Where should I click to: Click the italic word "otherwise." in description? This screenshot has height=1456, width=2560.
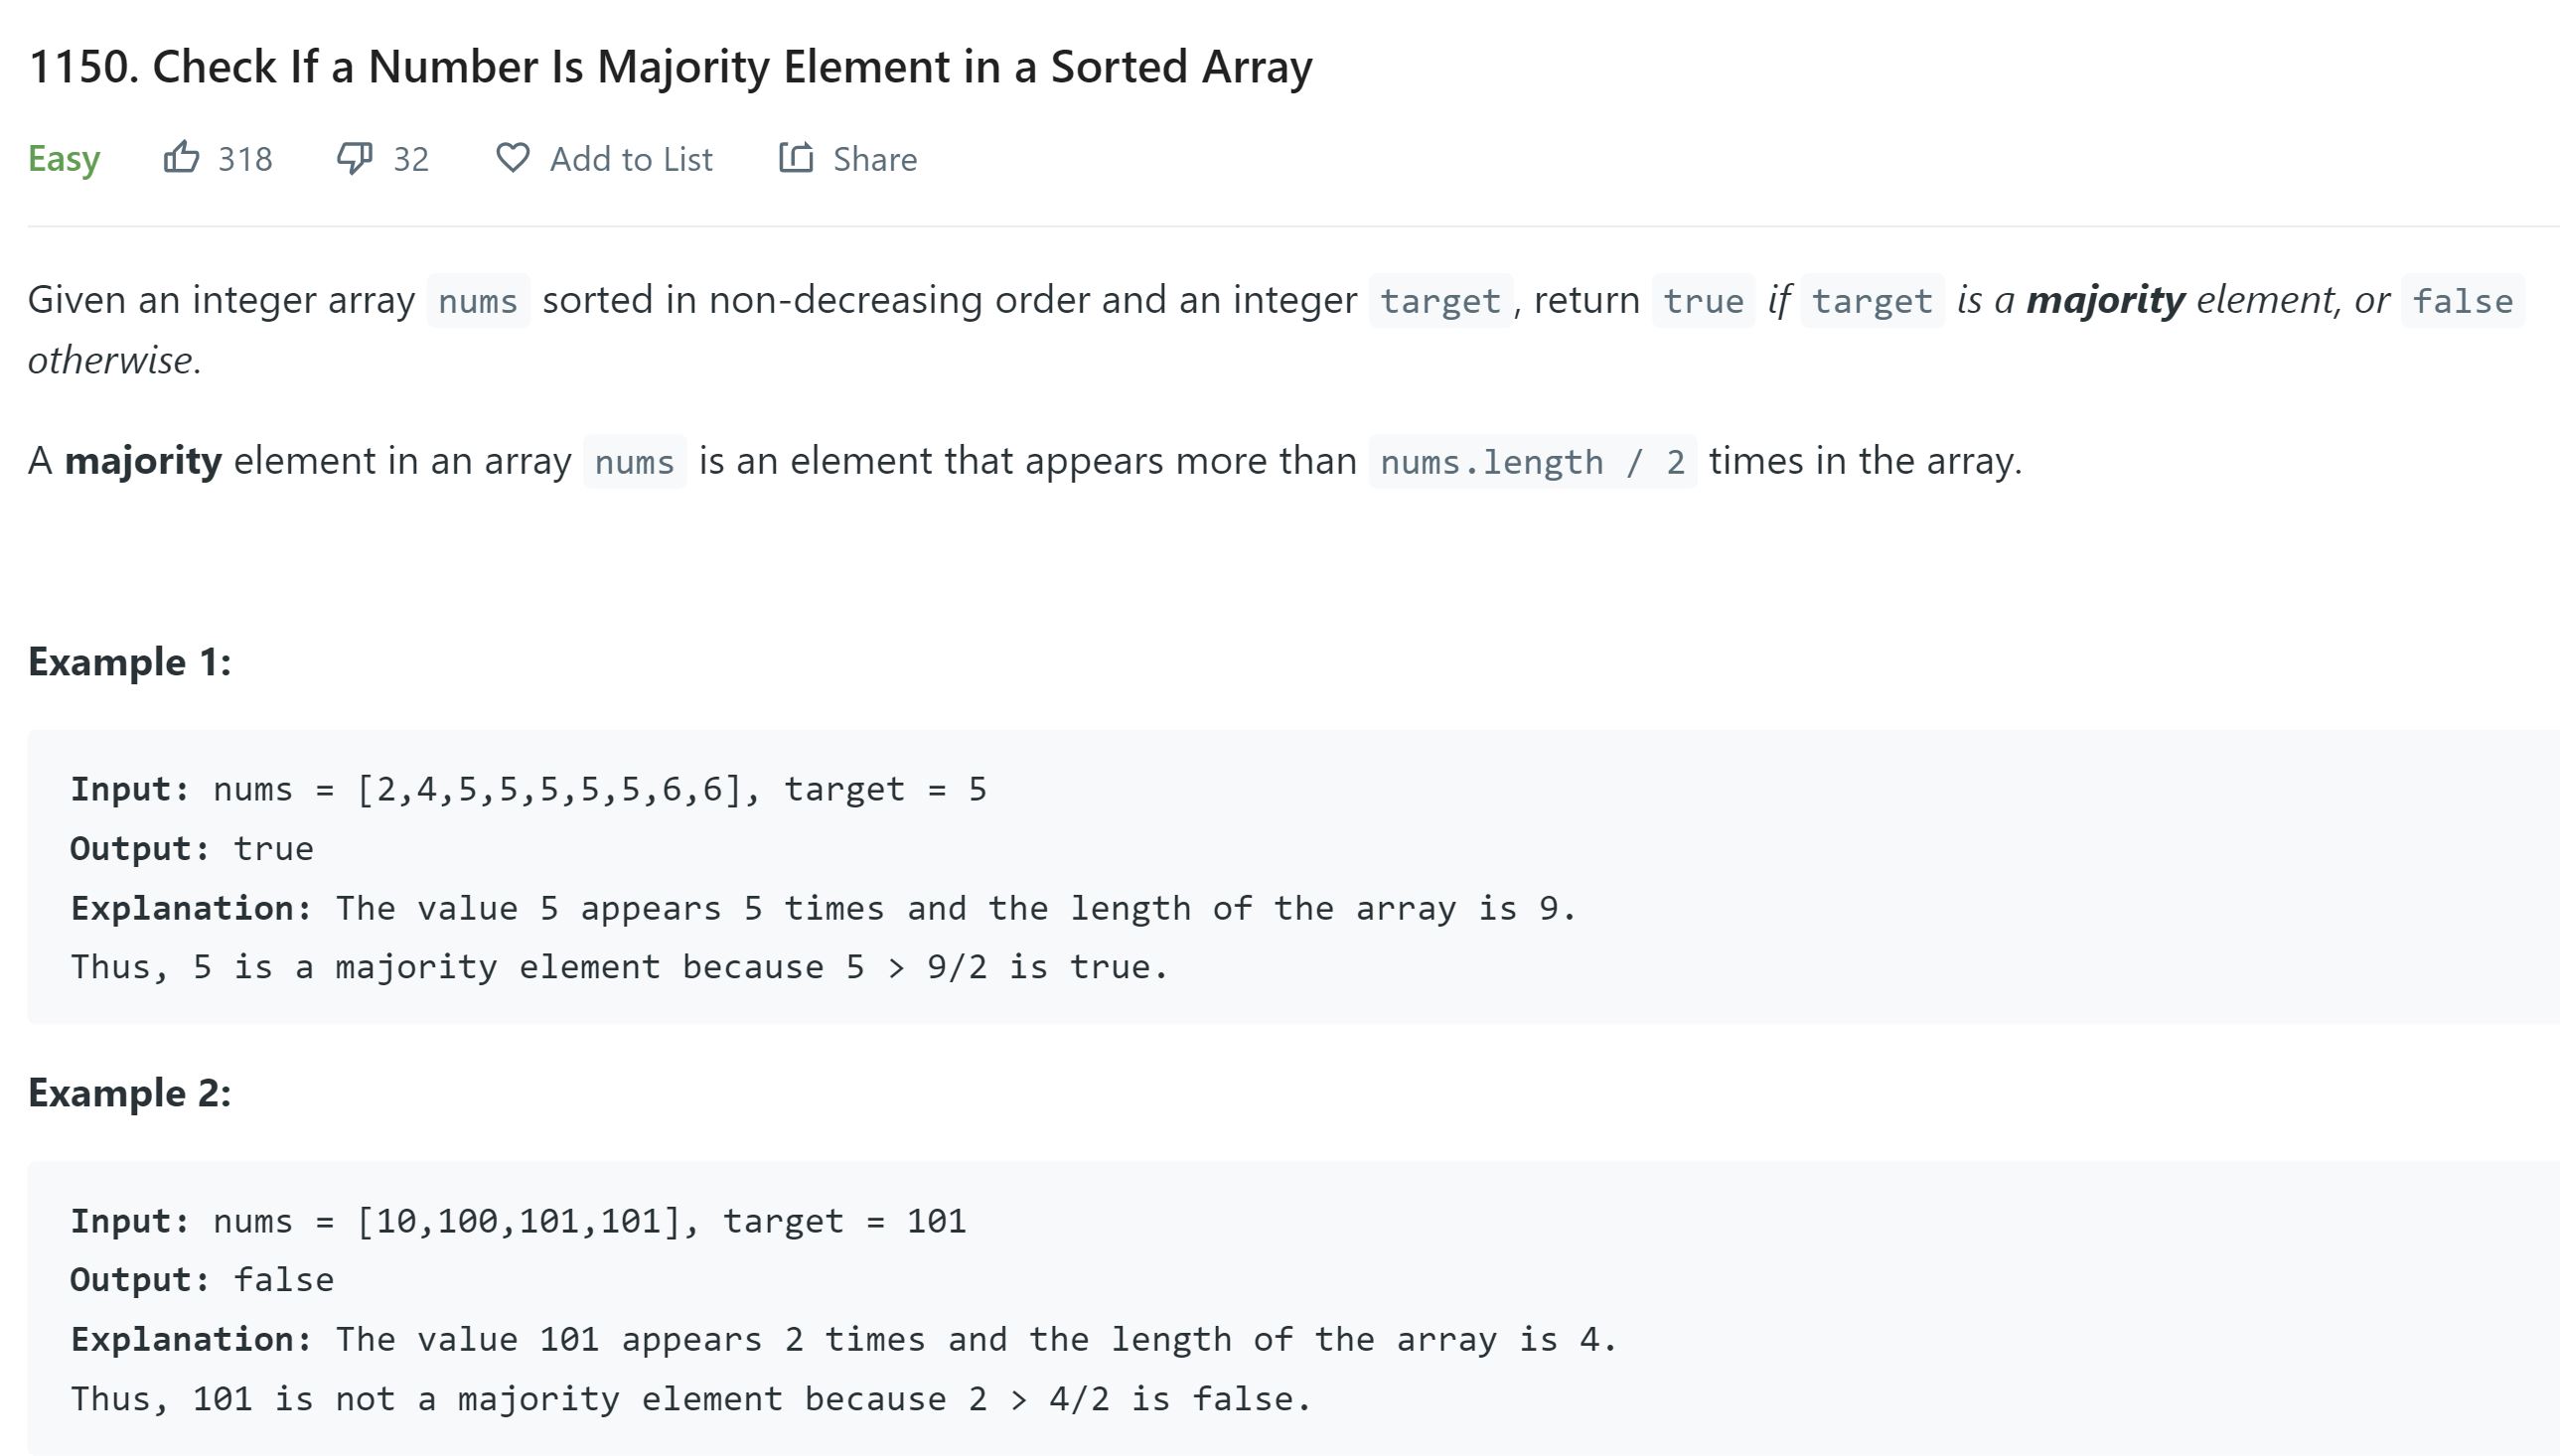point(115,361)
